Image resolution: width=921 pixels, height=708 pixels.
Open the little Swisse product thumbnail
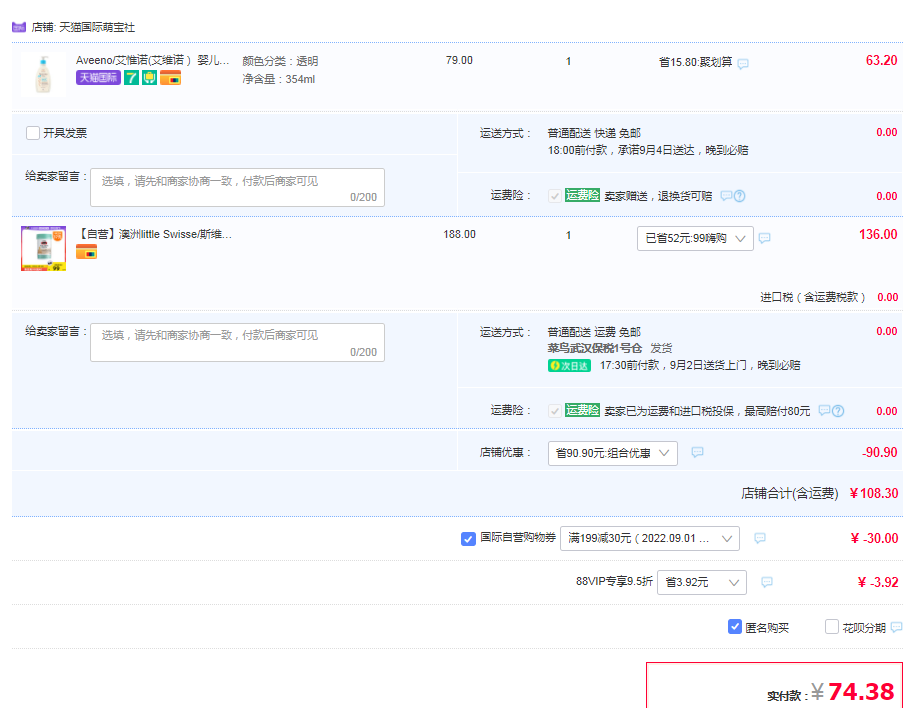tap(43, 249)
